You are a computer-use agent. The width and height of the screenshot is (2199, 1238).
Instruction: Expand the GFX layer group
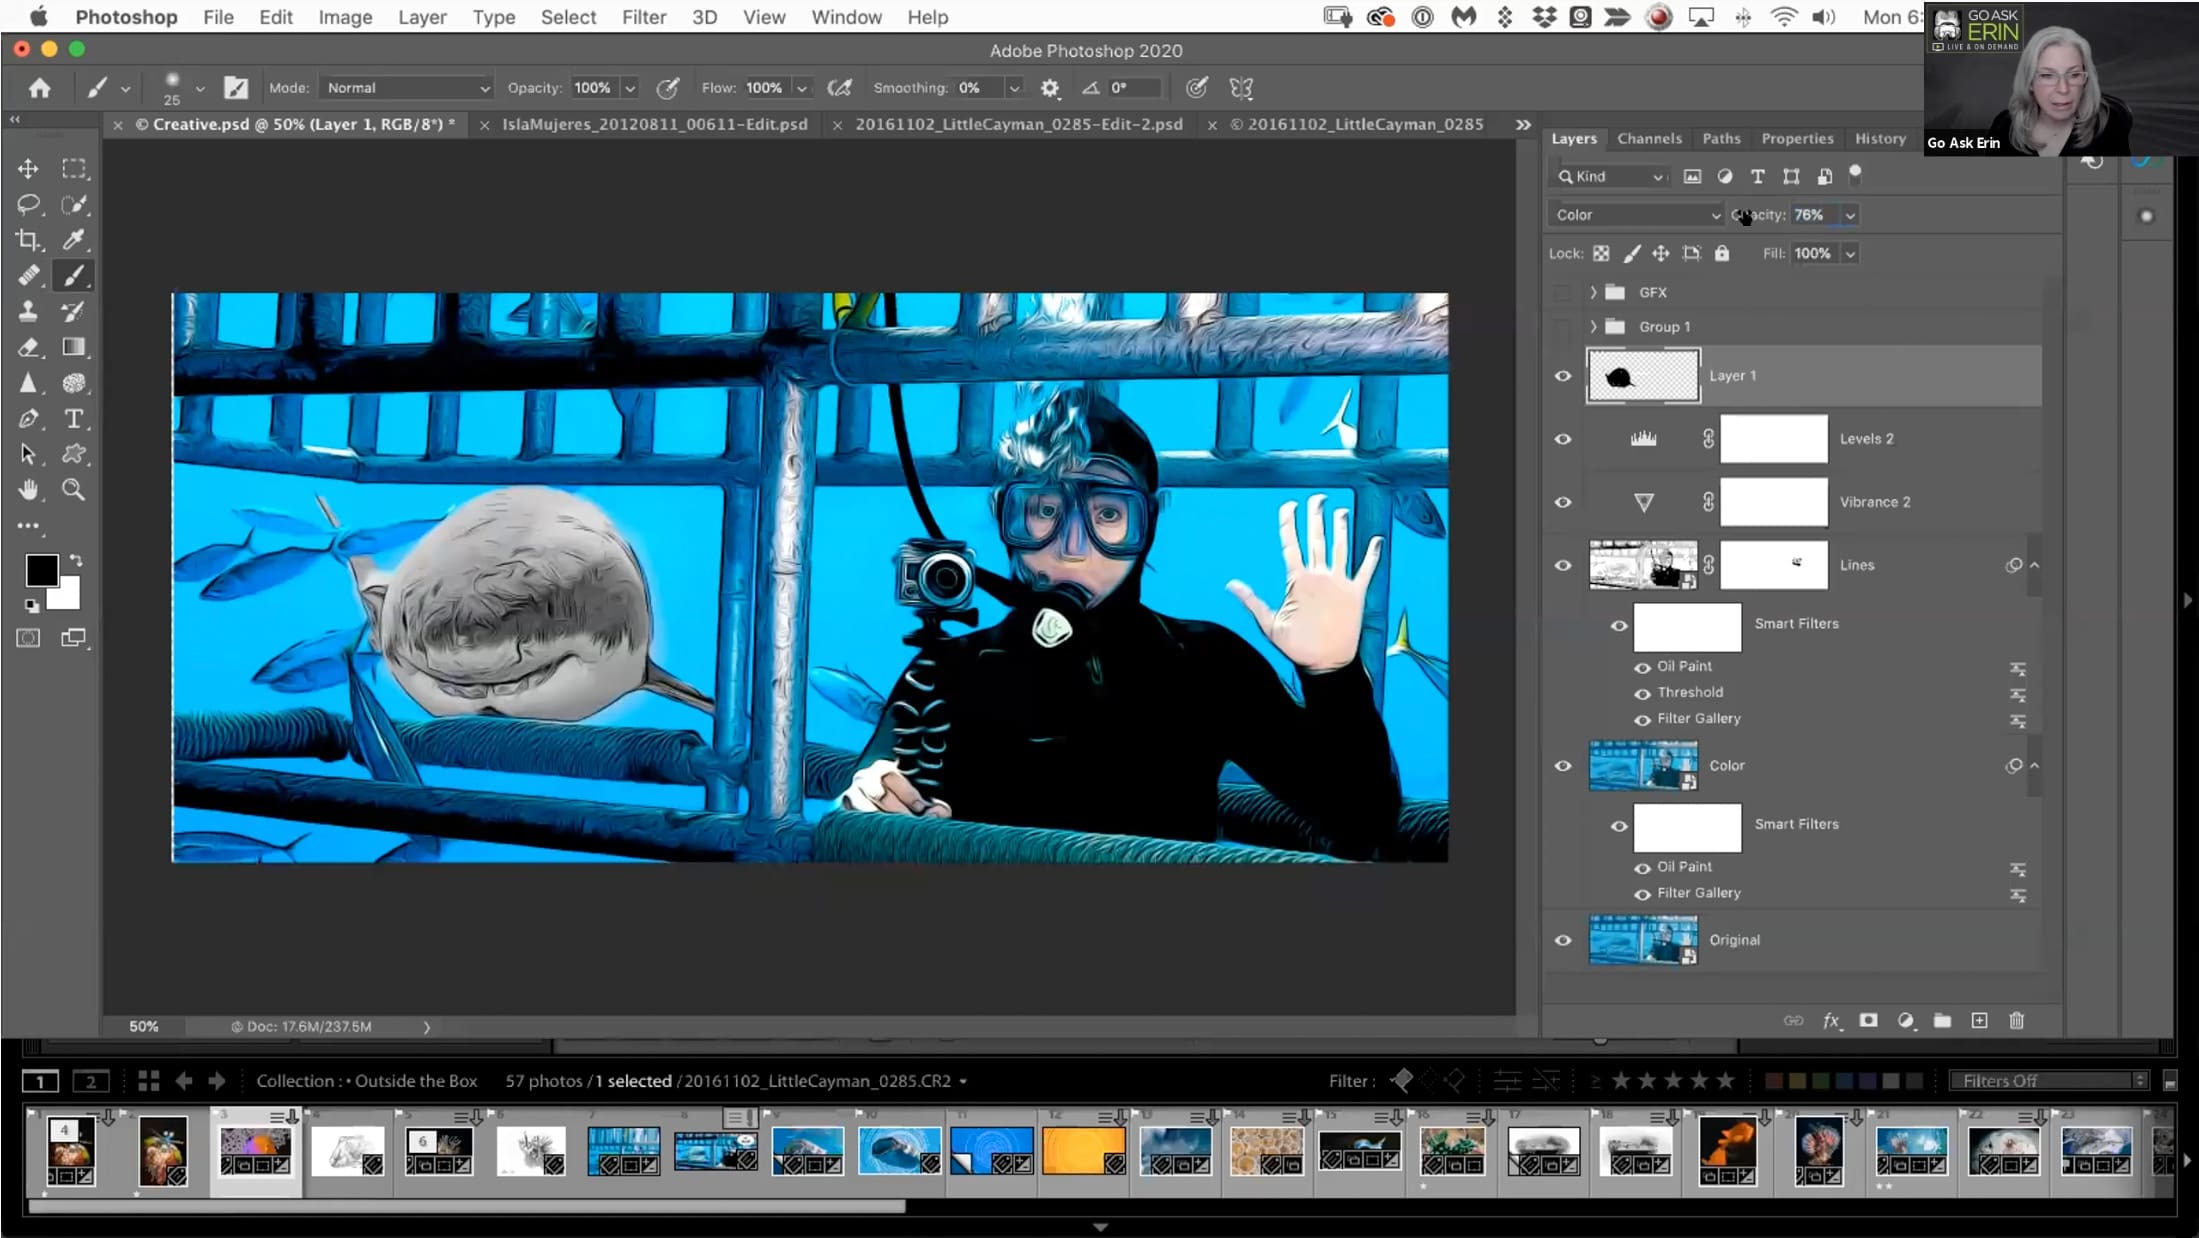pos(1593,292)
